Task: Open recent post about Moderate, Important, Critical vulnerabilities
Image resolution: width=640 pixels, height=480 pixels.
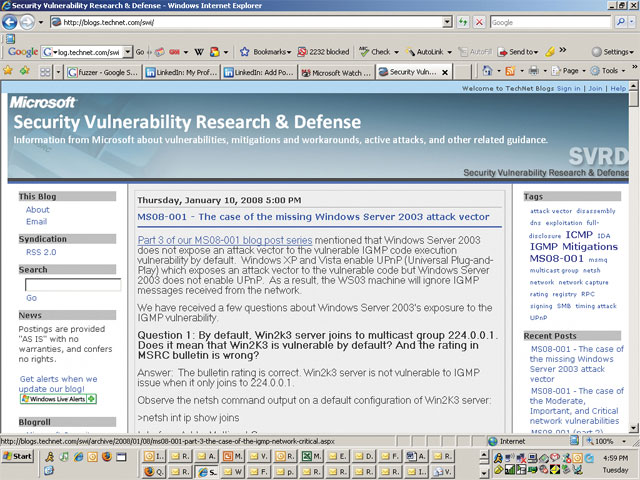Action: click(576, 406)
